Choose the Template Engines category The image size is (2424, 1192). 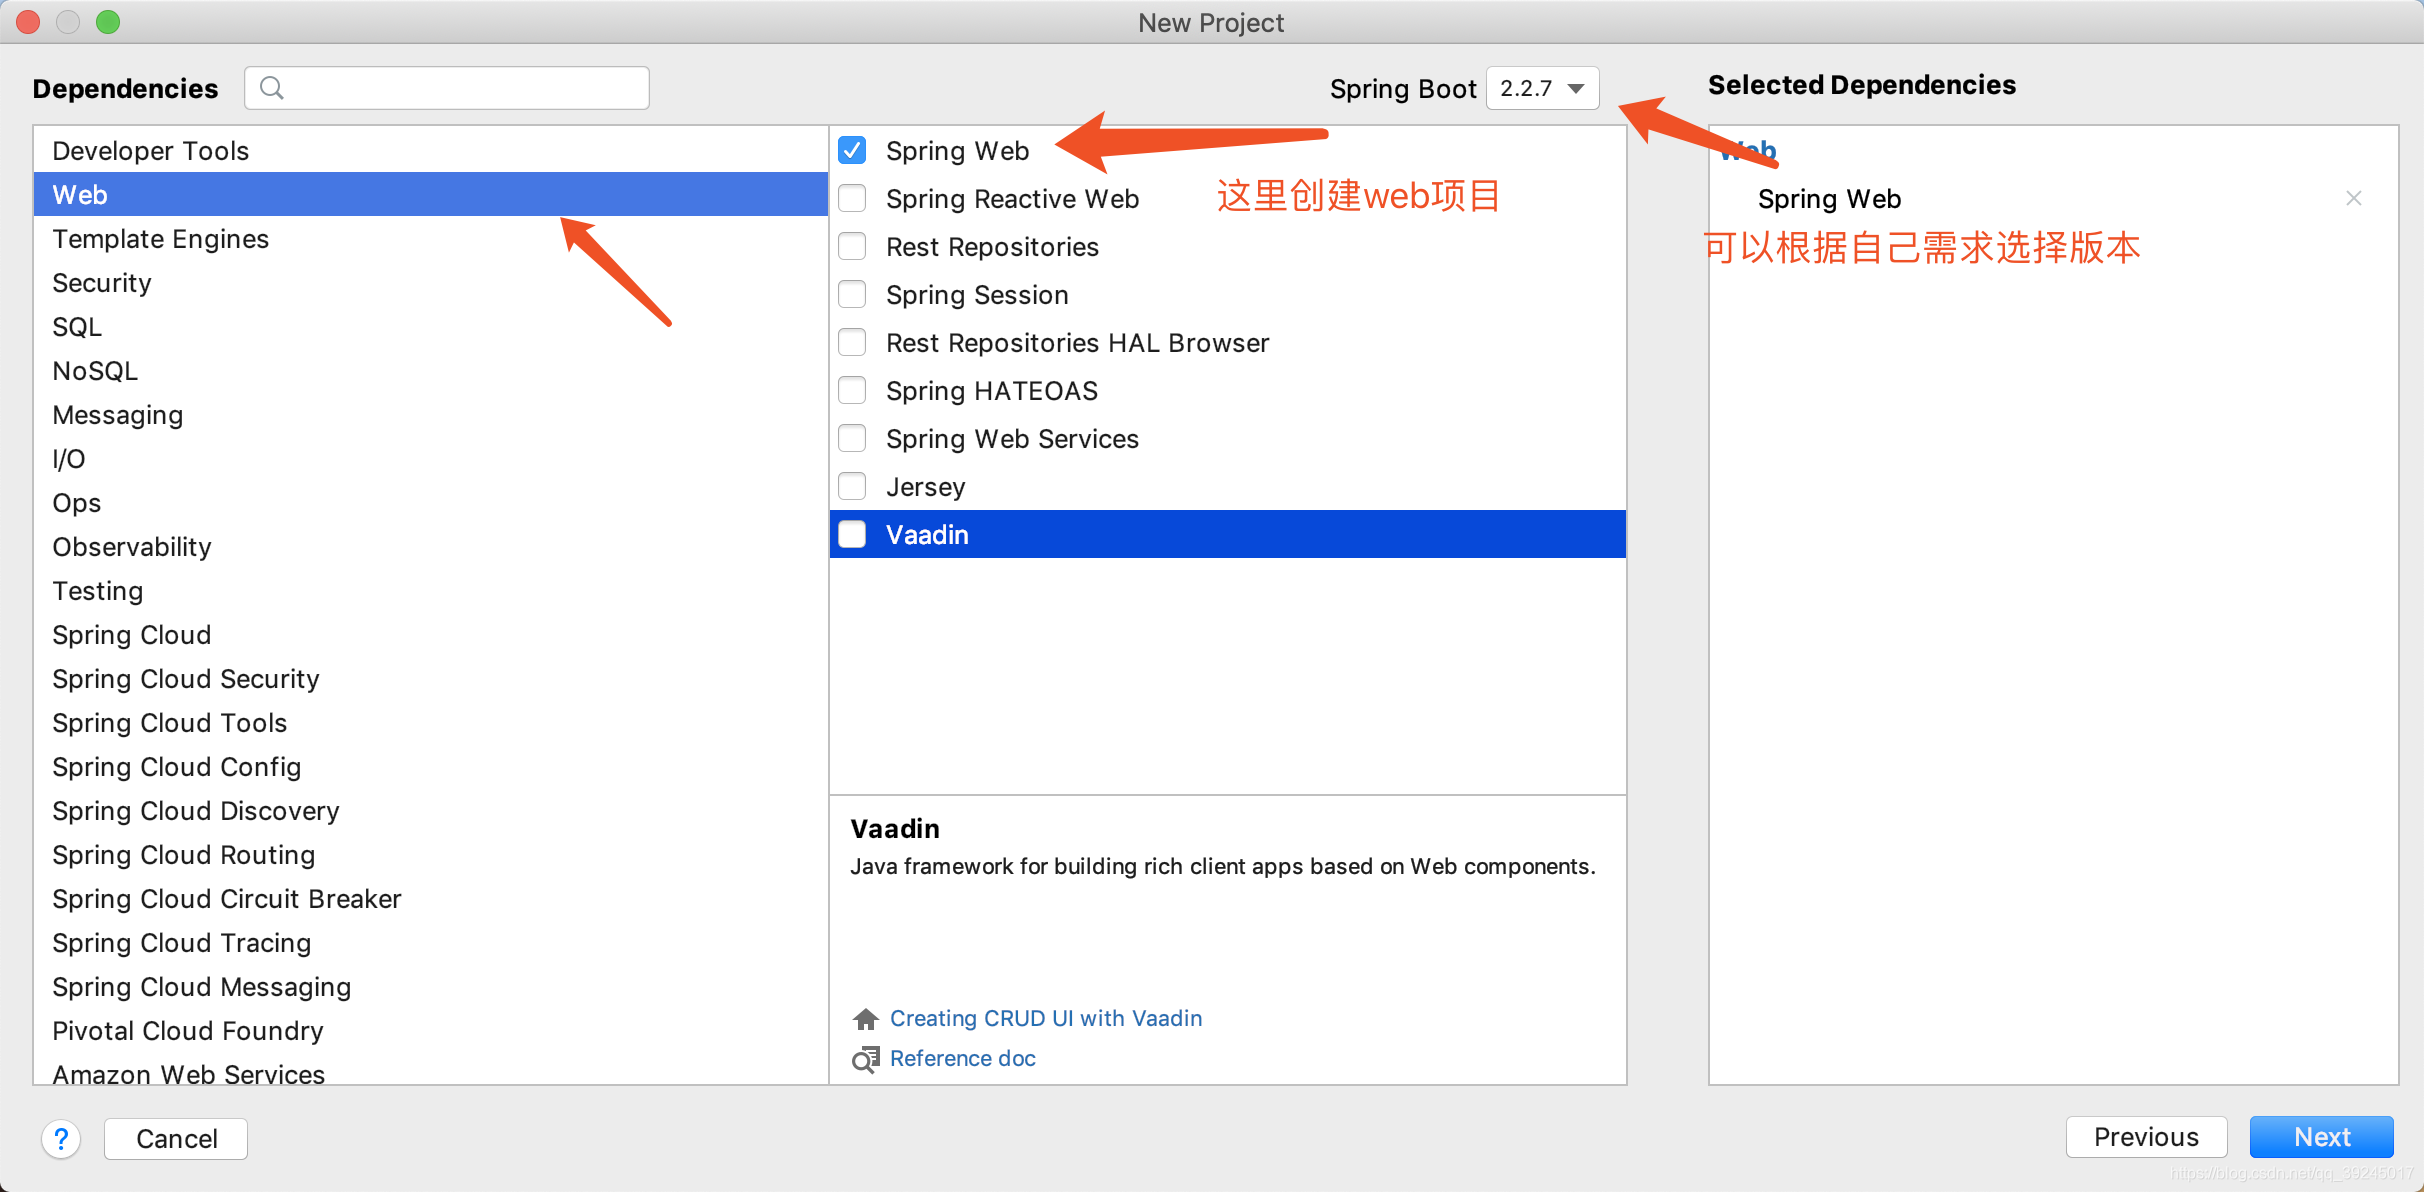pyautogui.click(x=431, y=238)
